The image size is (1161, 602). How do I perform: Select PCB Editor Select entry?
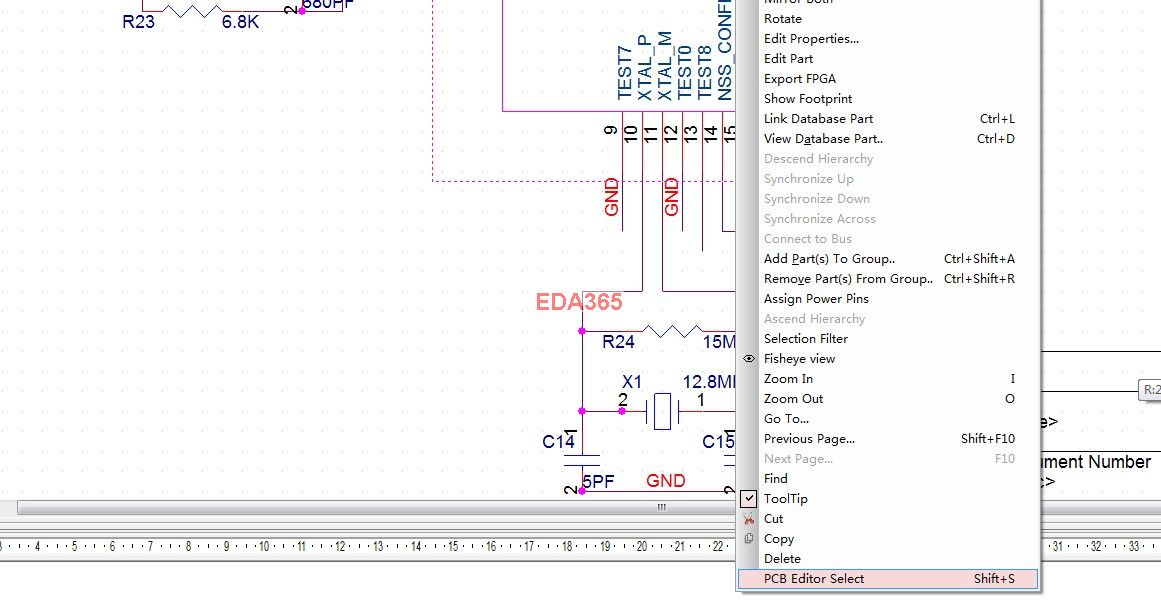pyautogui.click(x=888, y=578)
